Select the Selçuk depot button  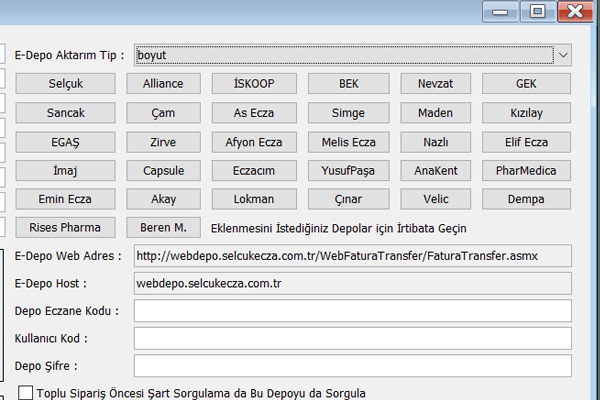tap(65, 83)
